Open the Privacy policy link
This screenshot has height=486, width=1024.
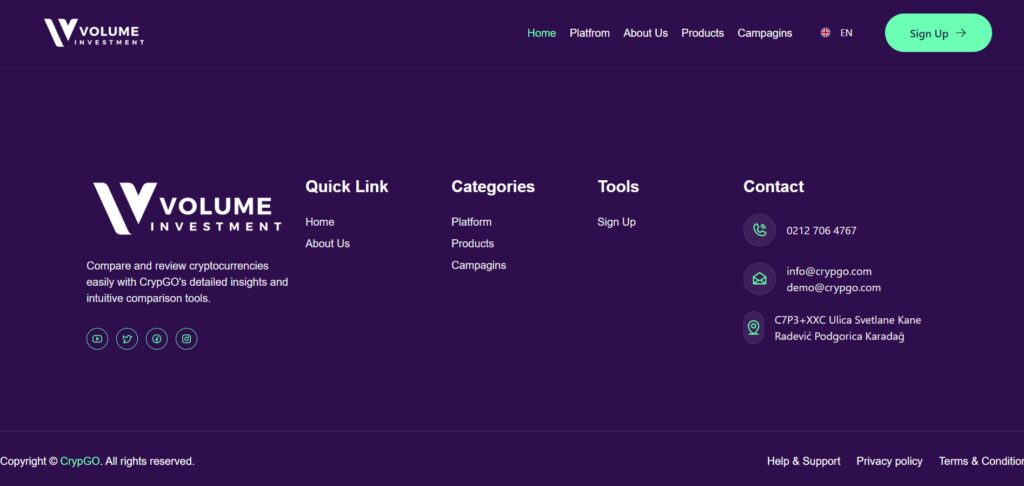coord(889,461)
